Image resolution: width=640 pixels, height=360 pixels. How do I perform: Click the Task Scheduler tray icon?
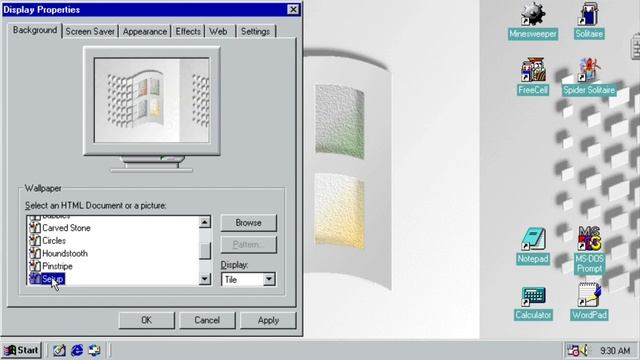coord(573,350)
